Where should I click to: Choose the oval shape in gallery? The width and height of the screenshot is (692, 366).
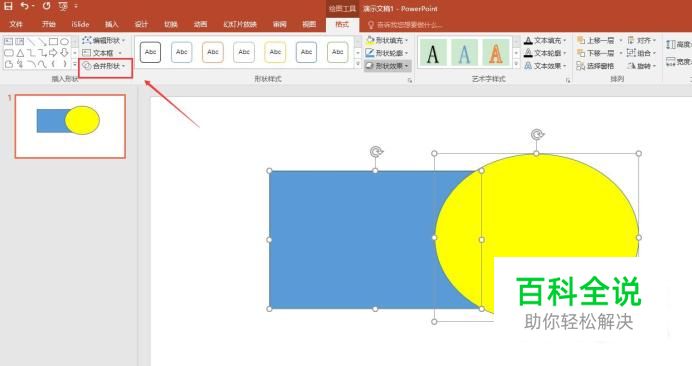pyautogui.click(x=64, y=42)
